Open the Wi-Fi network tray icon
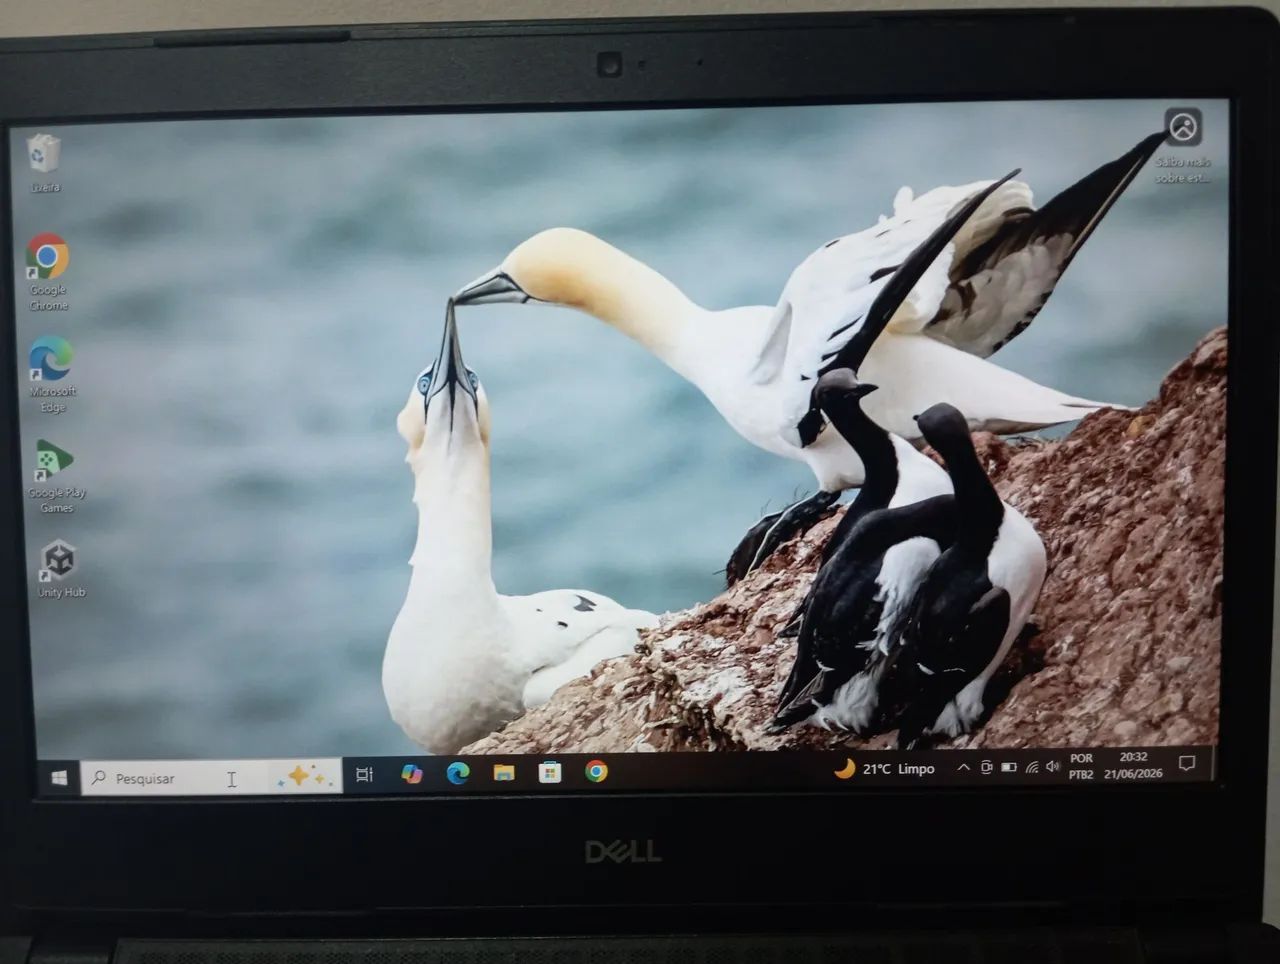Image resolution: width=1280 pixels, height=964 pixels. pyautogui.click(x=1031, y=767)
